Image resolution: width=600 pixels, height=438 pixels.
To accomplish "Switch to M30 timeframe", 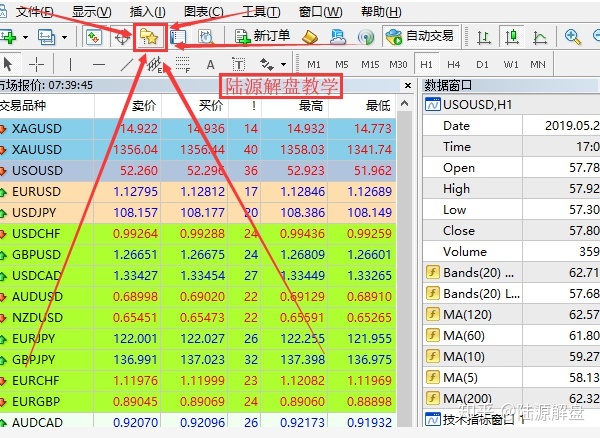I will click(x=398, y=65).
